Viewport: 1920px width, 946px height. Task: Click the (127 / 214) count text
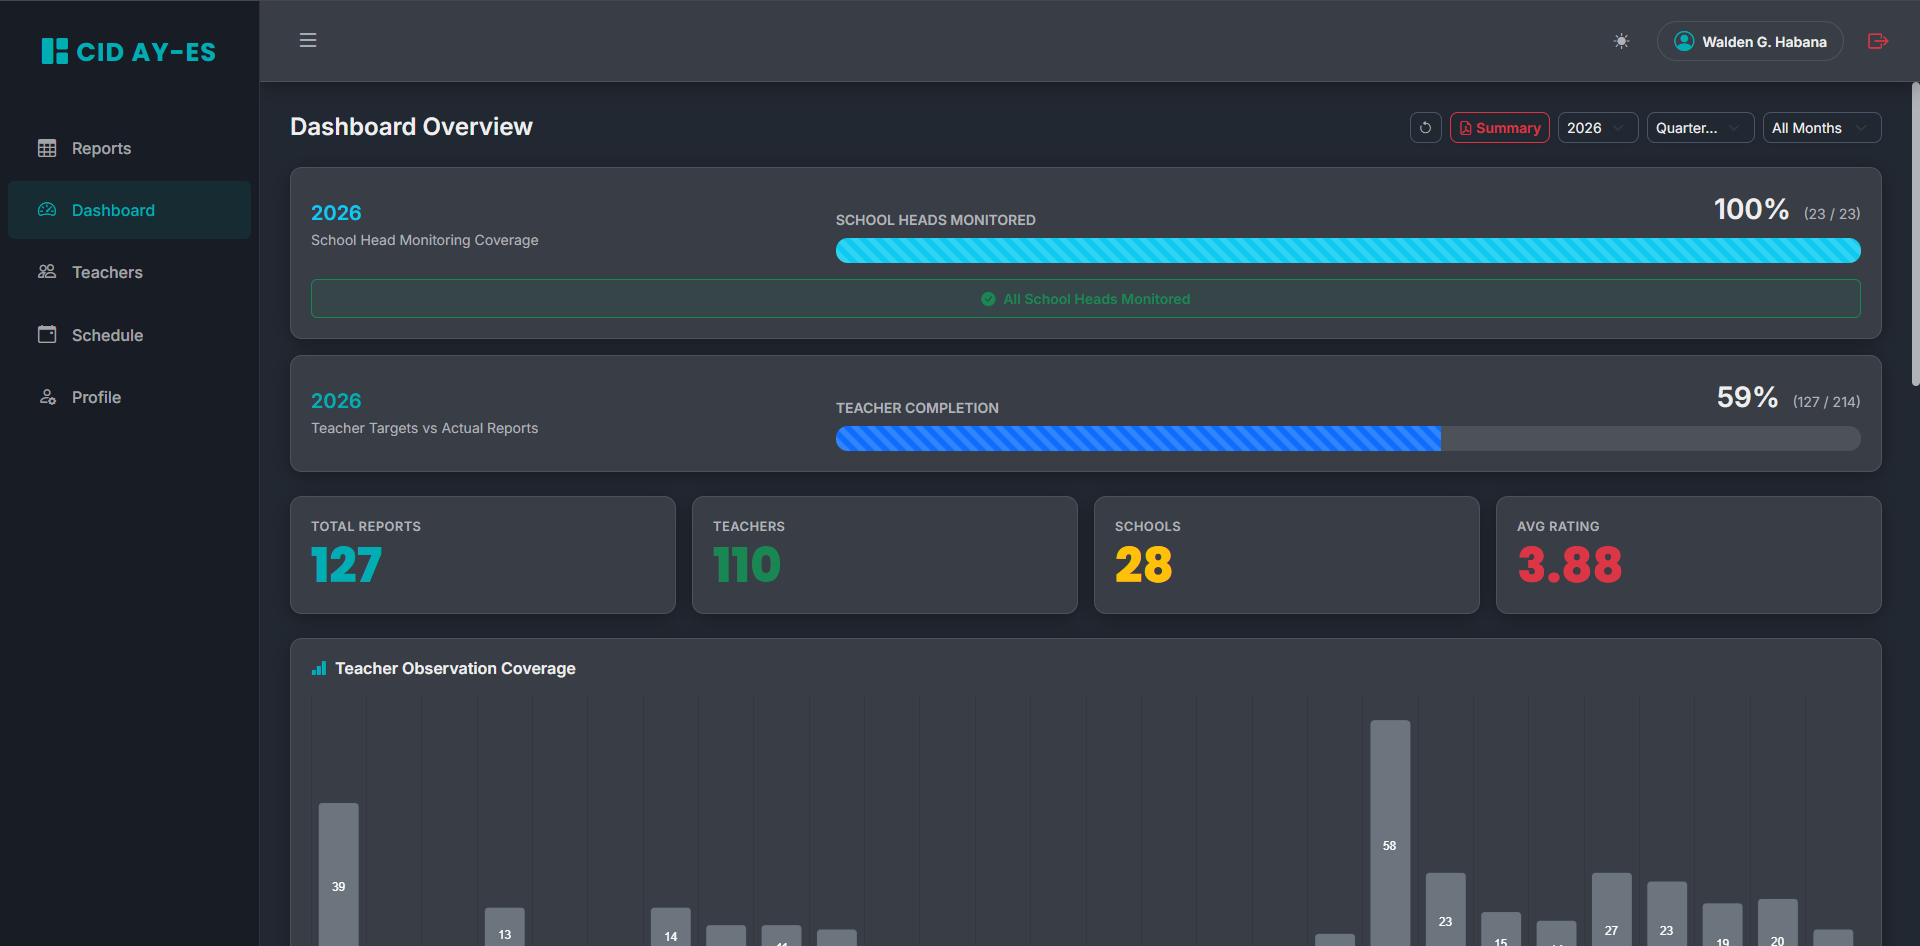pos(1826,402)
